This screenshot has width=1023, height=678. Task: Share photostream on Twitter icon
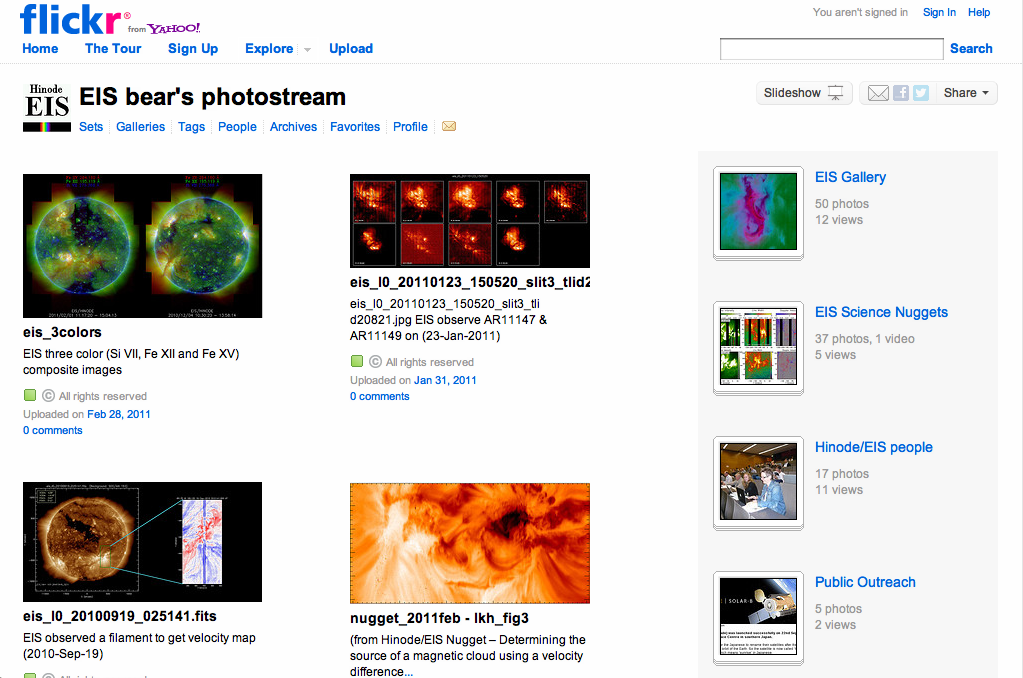[921, 93]
